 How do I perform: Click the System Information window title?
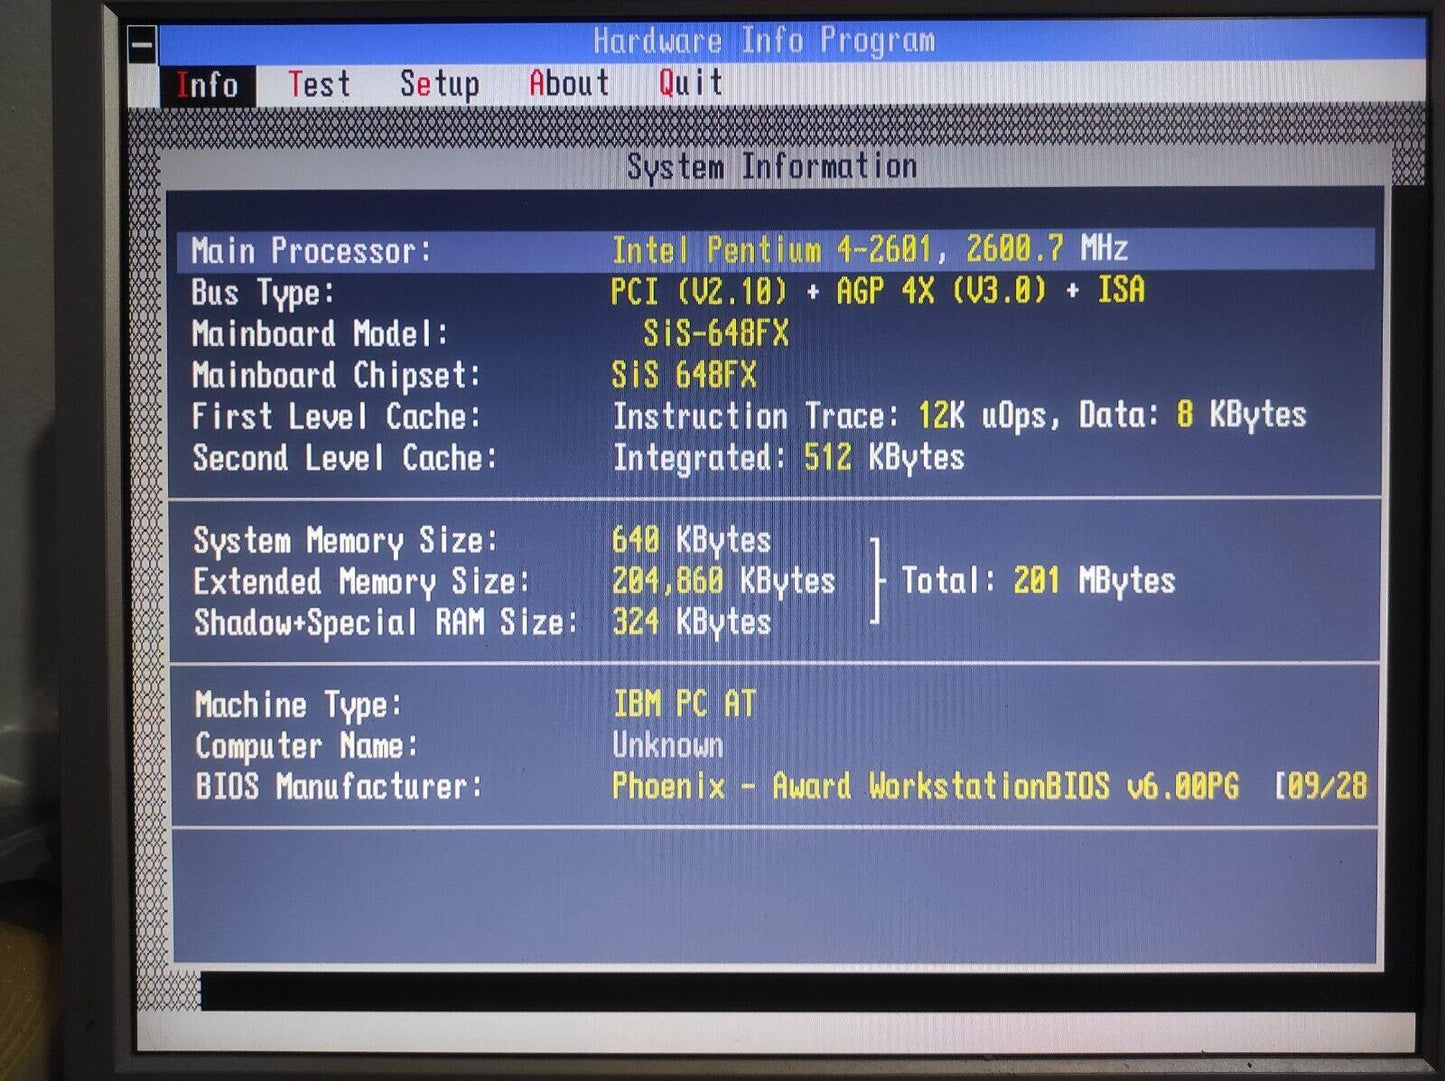pyautogui.click(x=771, y=166)
